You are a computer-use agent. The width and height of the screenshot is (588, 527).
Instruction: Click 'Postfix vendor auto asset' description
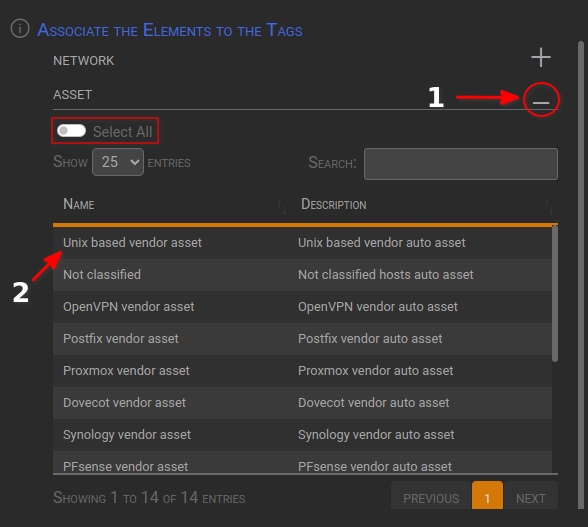tap(370, 339)
